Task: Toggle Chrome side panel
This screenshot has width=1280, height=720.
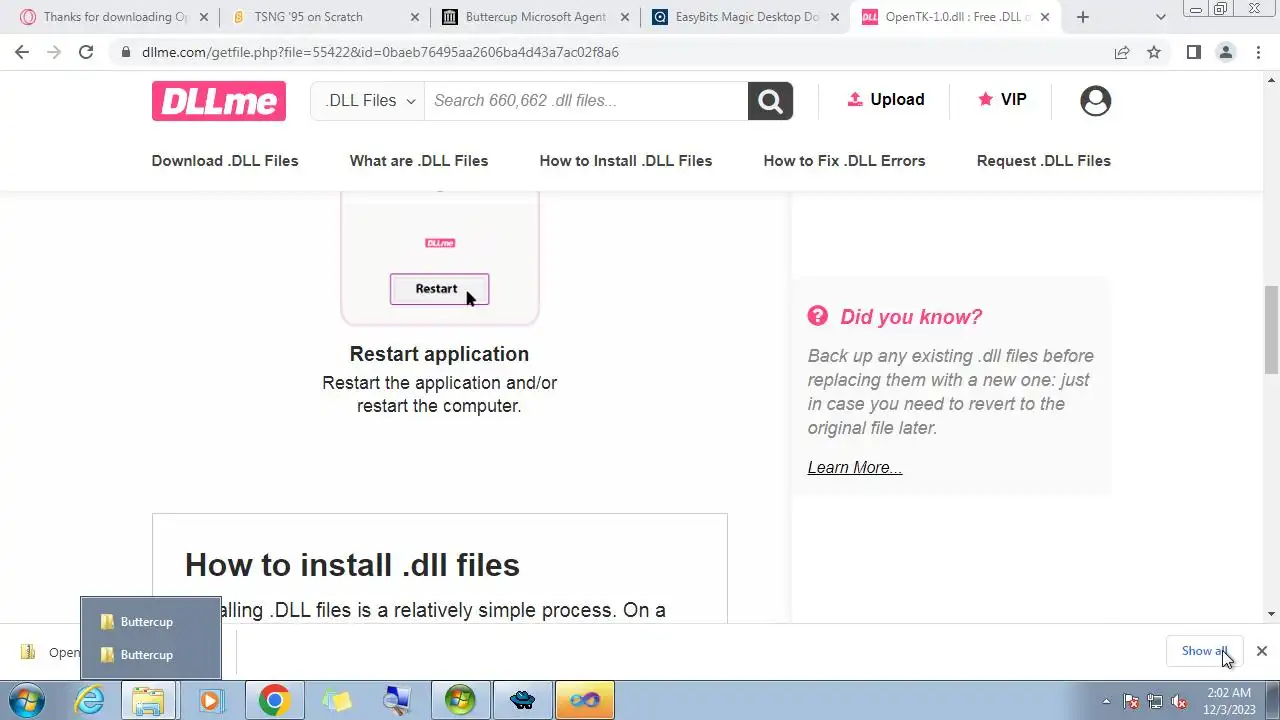Action: point(1193,52)
